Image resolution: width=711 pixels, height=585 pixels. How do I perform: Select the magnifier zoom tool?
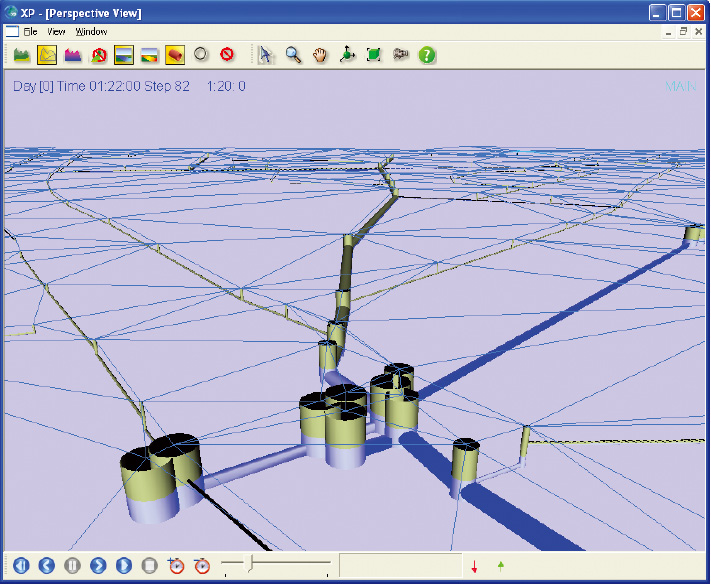coord(293,54)
